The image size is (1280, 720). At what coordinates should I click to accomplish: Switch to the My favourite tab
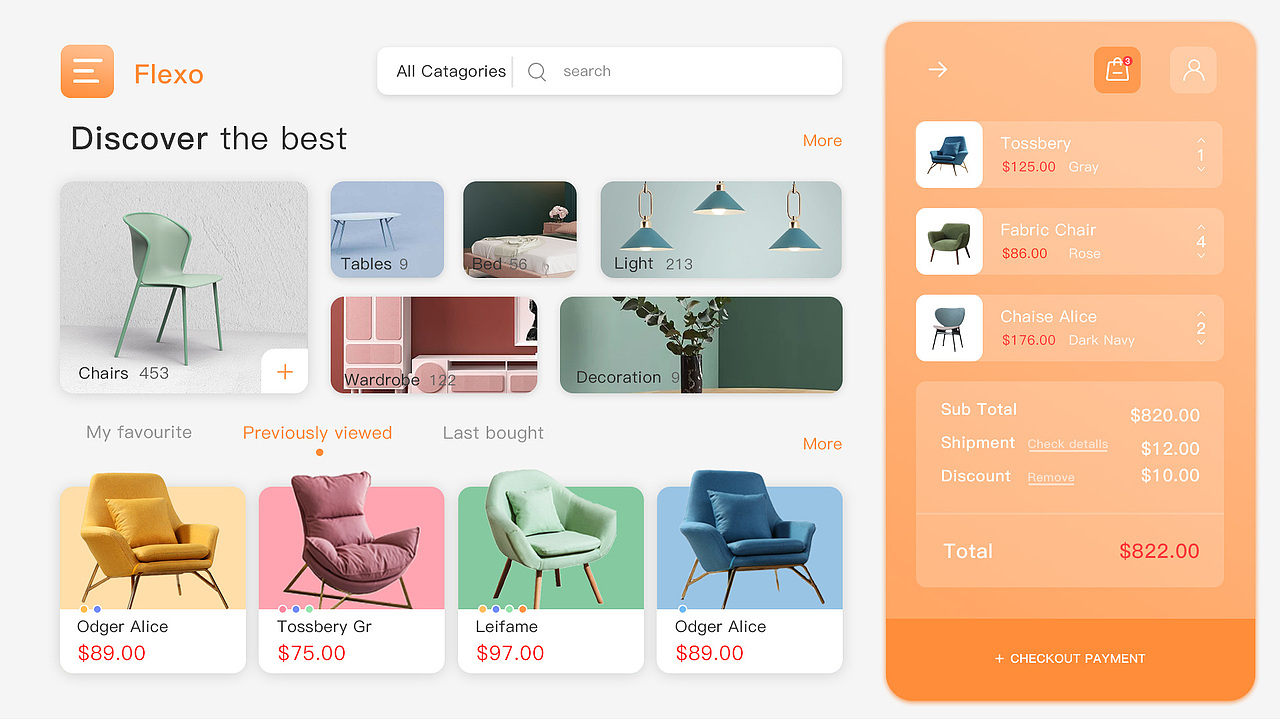point(139,433)
